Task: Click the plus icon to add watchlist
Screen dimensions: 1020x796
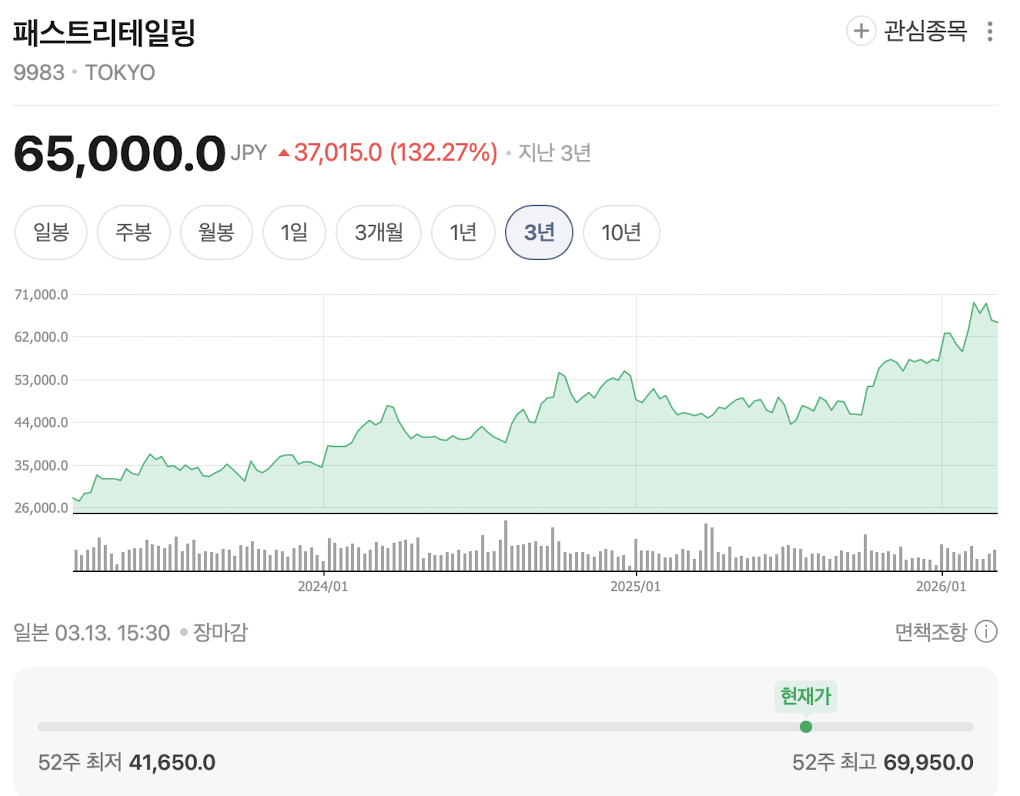Action: (x=861, y=31)
